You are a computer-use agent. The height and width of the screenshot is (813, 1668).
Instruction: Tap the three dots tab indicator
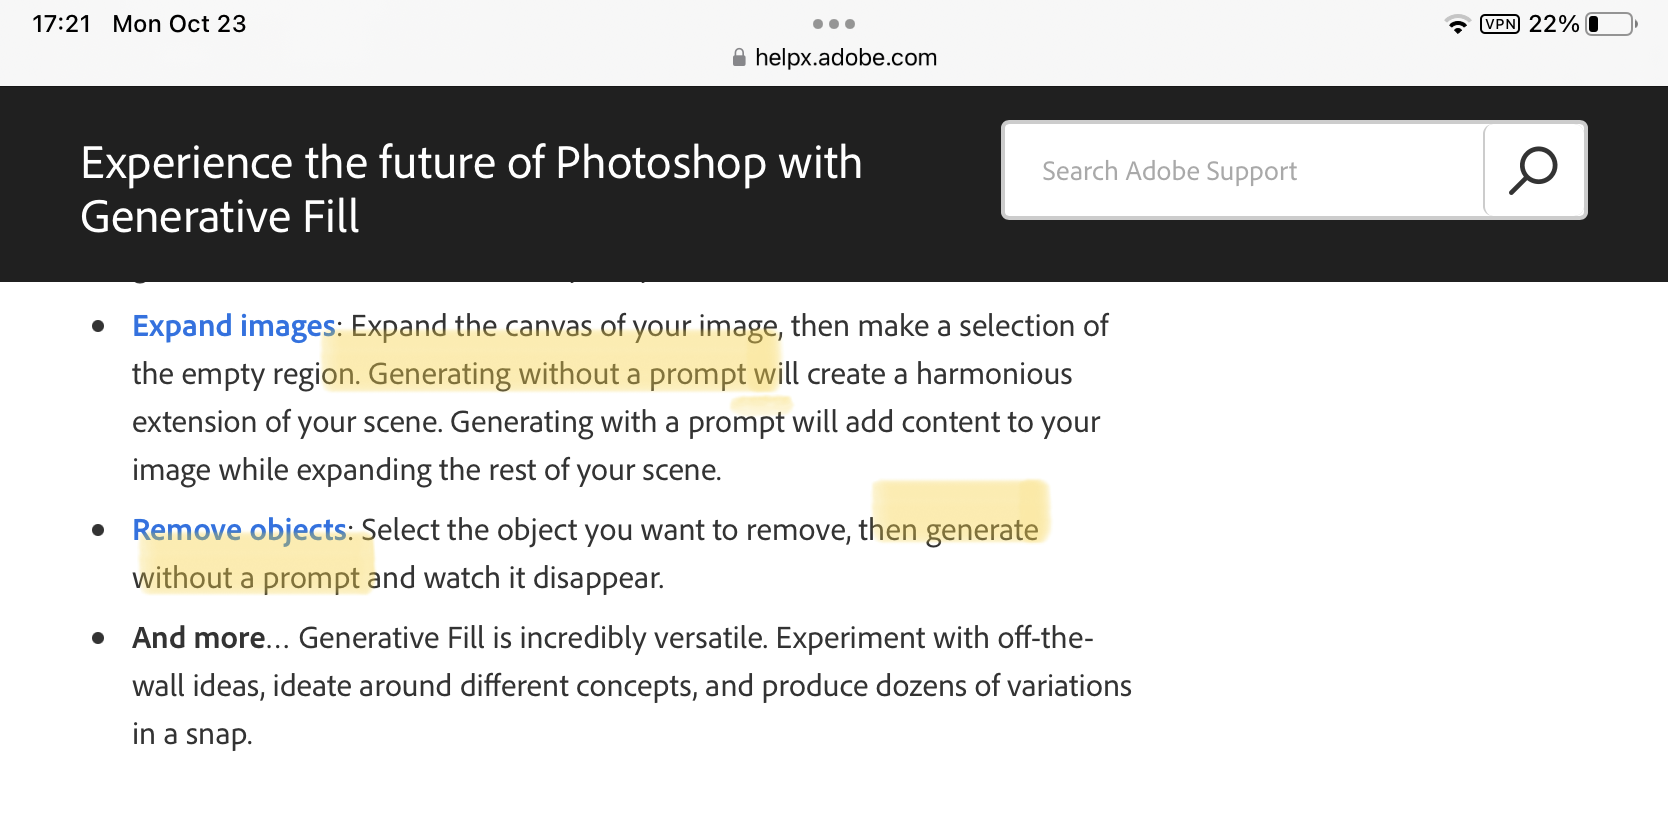click(x=834, y=22)
